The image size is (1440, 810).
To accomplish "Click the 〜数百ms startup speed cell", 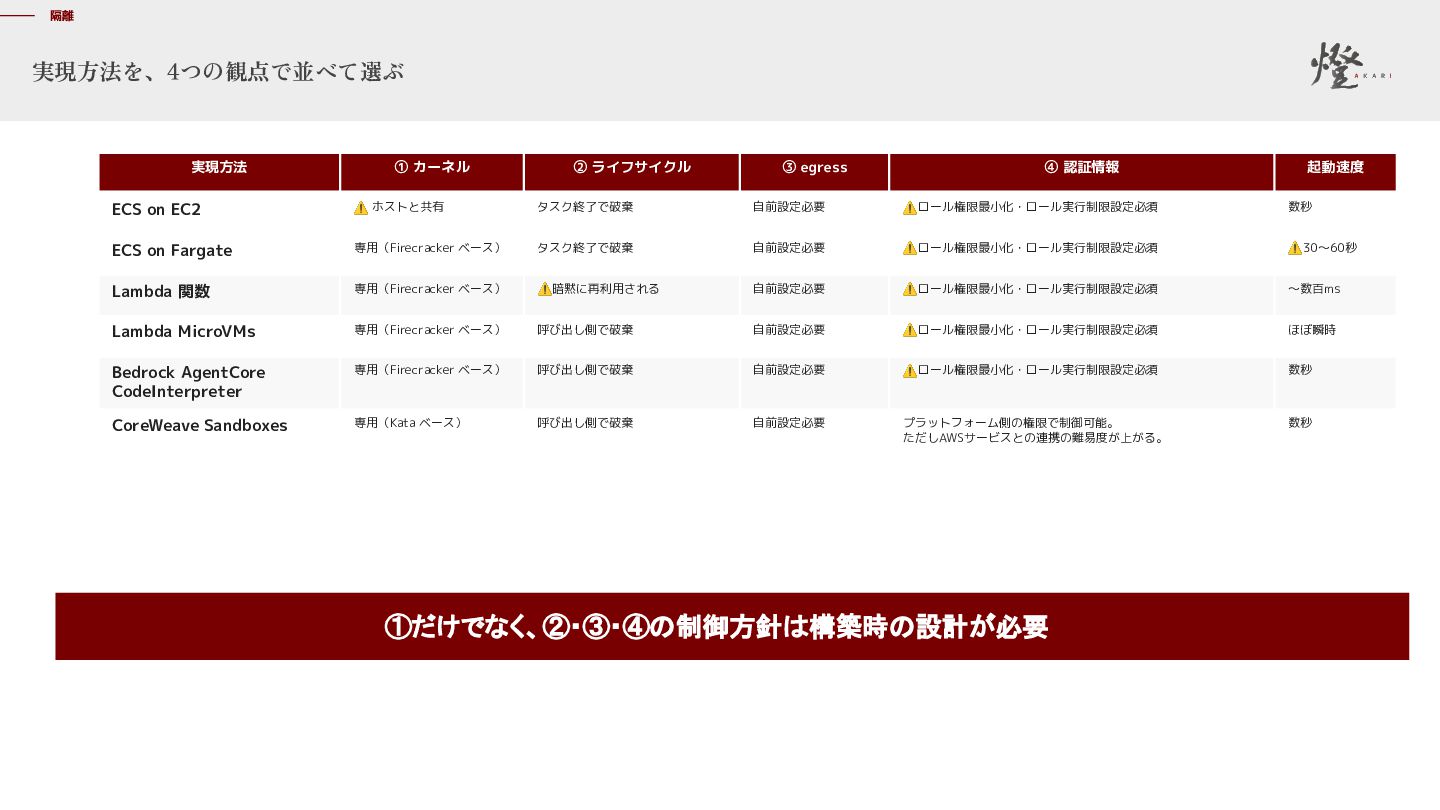I will point(1314,289).
